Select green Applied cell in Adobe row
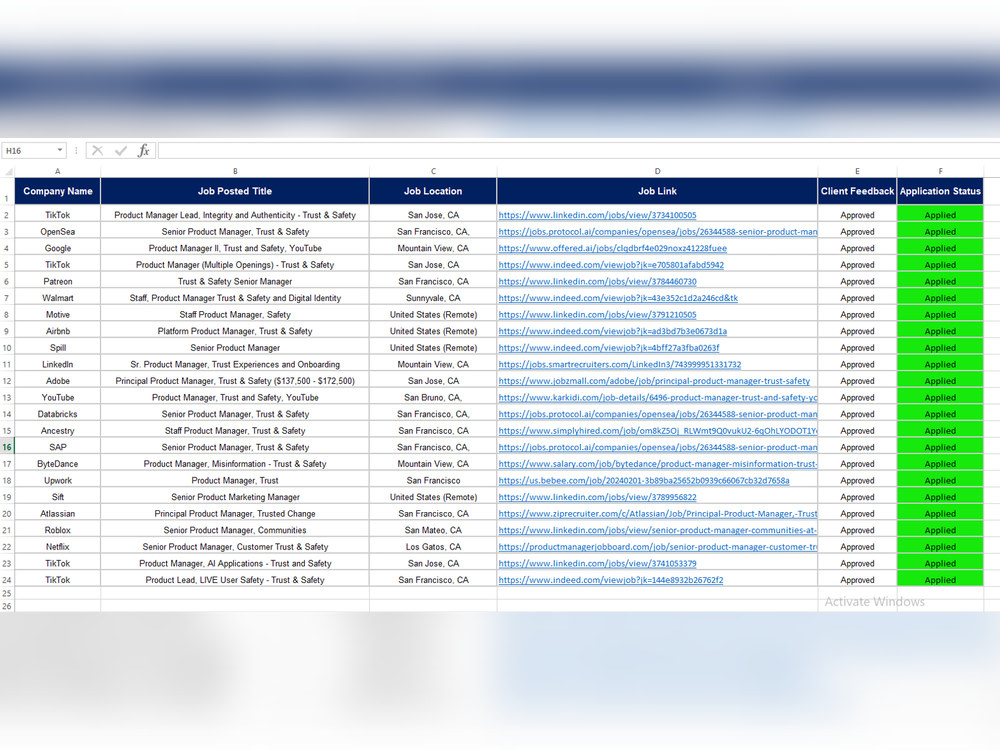Screen dimensions: 1000x750 coord(940,381)
